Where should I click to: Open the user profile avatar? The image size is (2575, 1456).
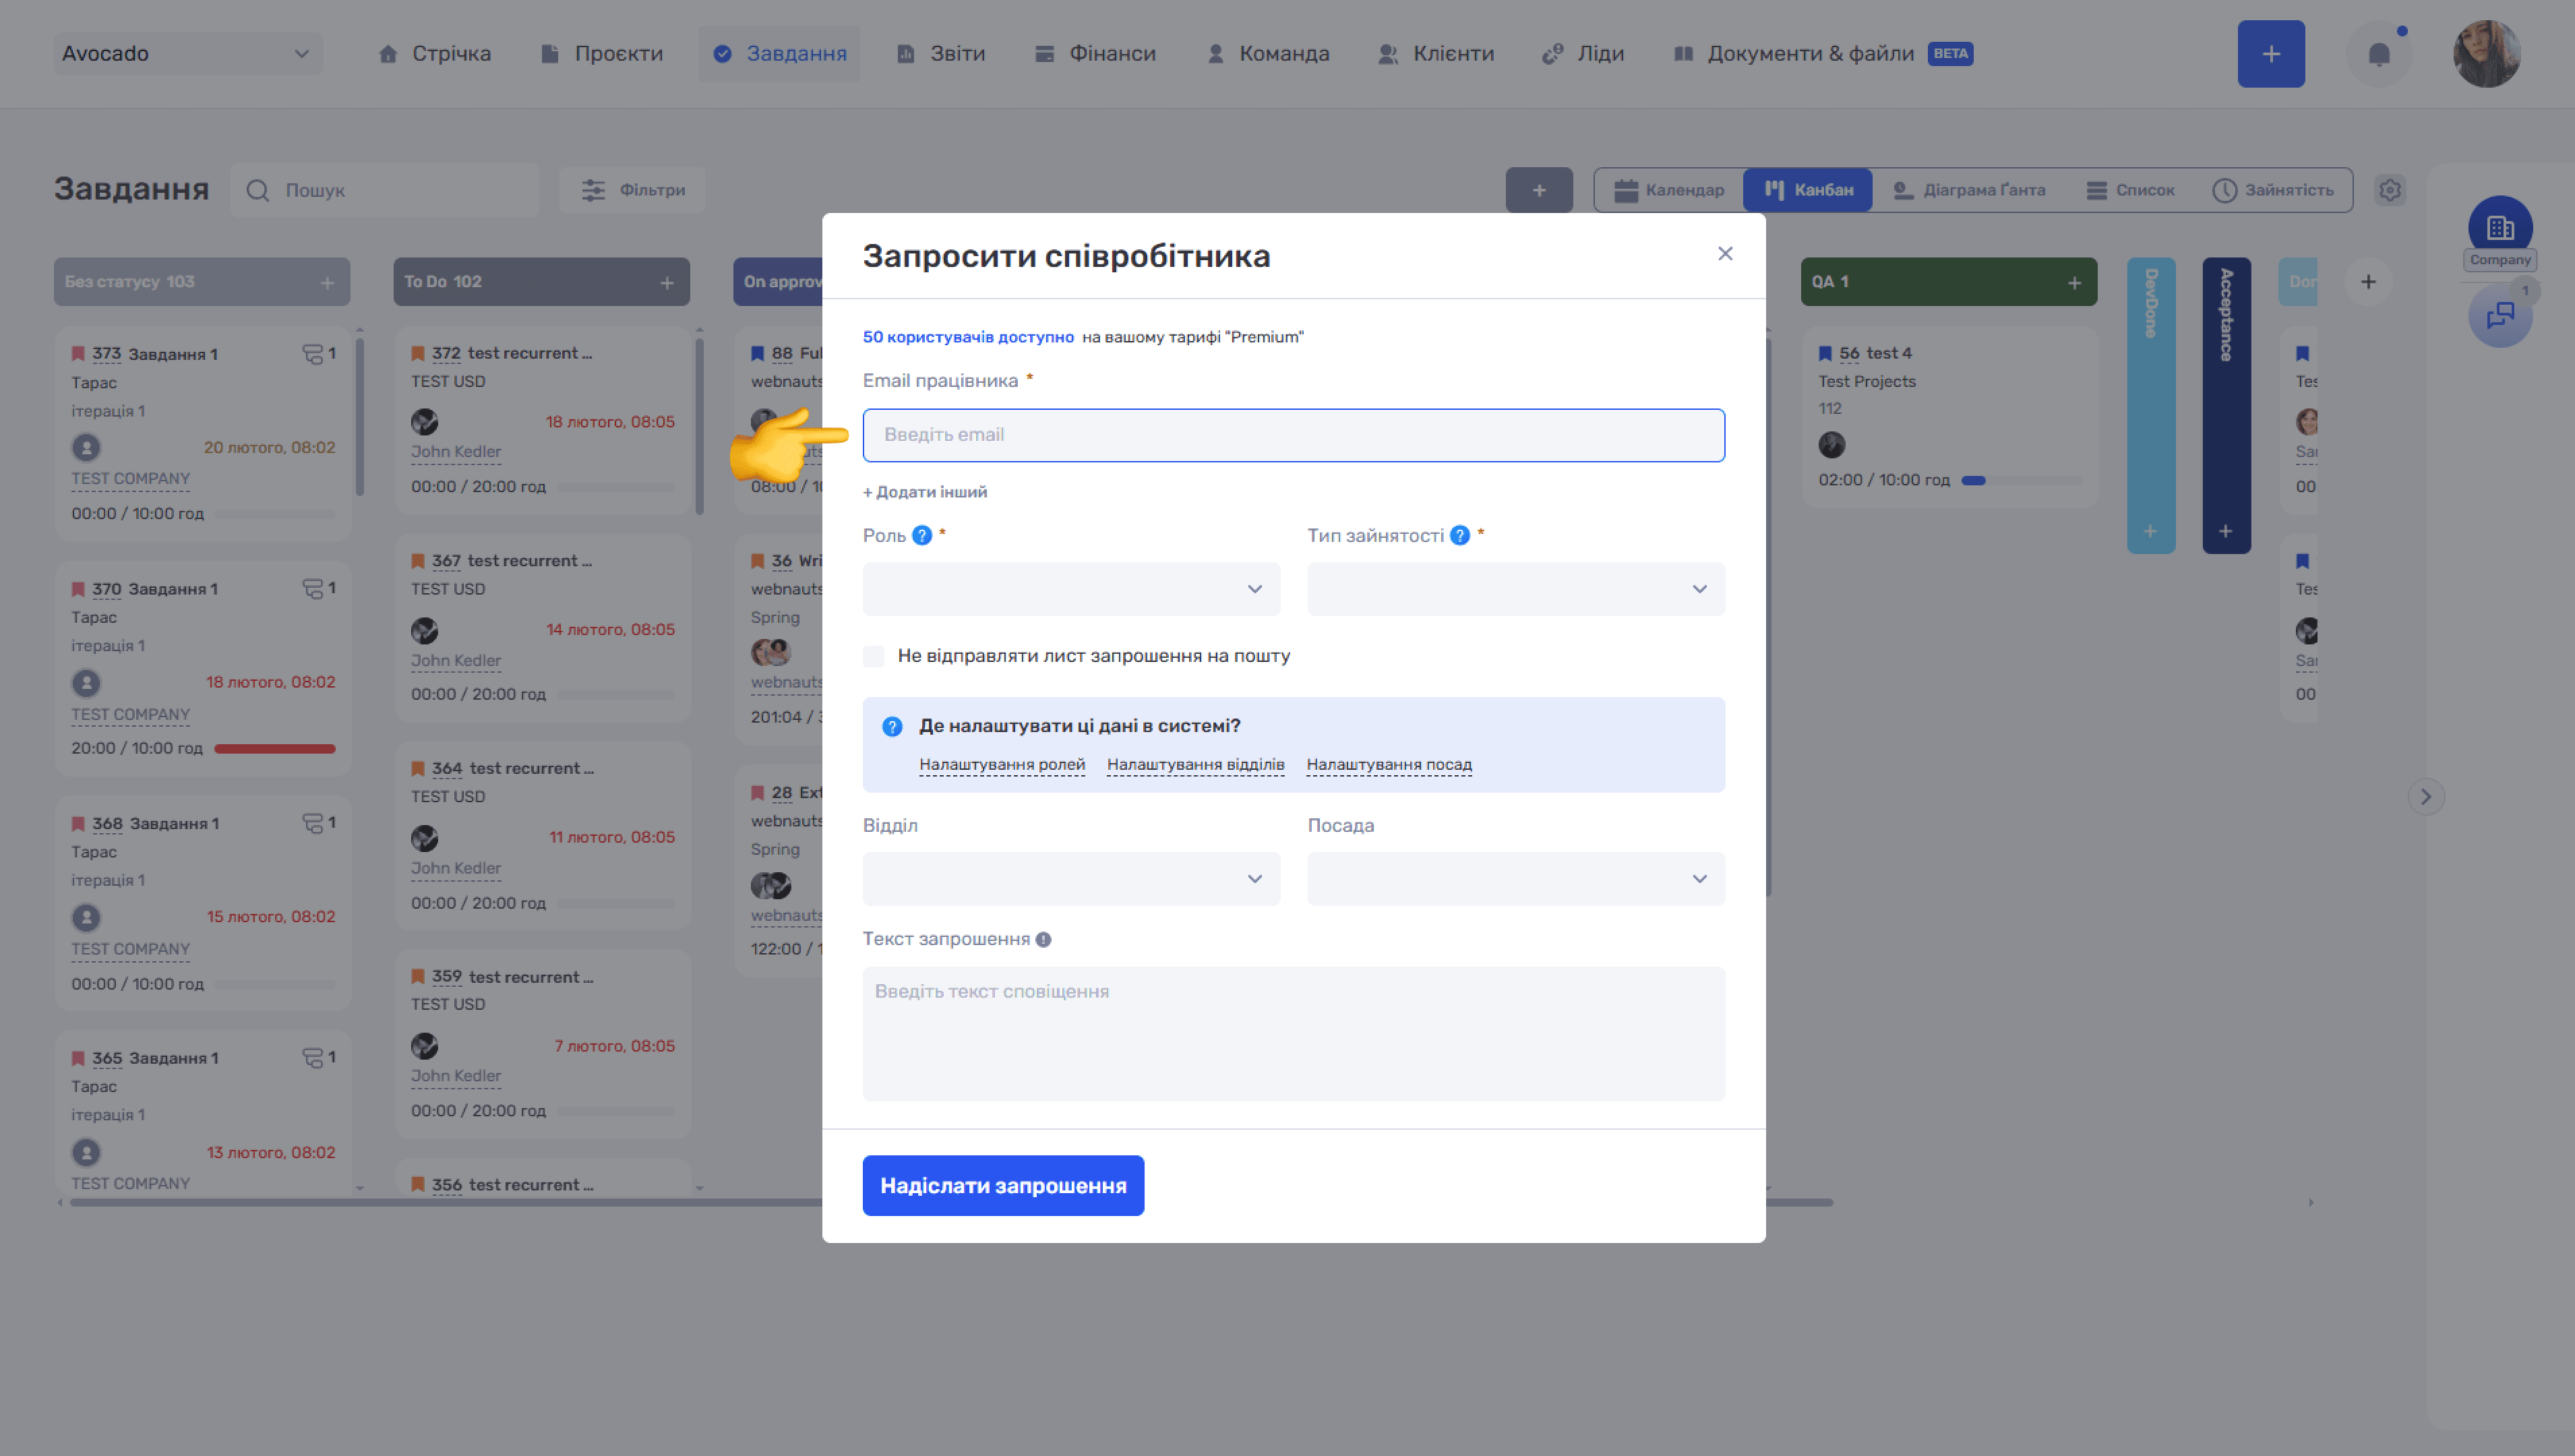pos(2487,54)
